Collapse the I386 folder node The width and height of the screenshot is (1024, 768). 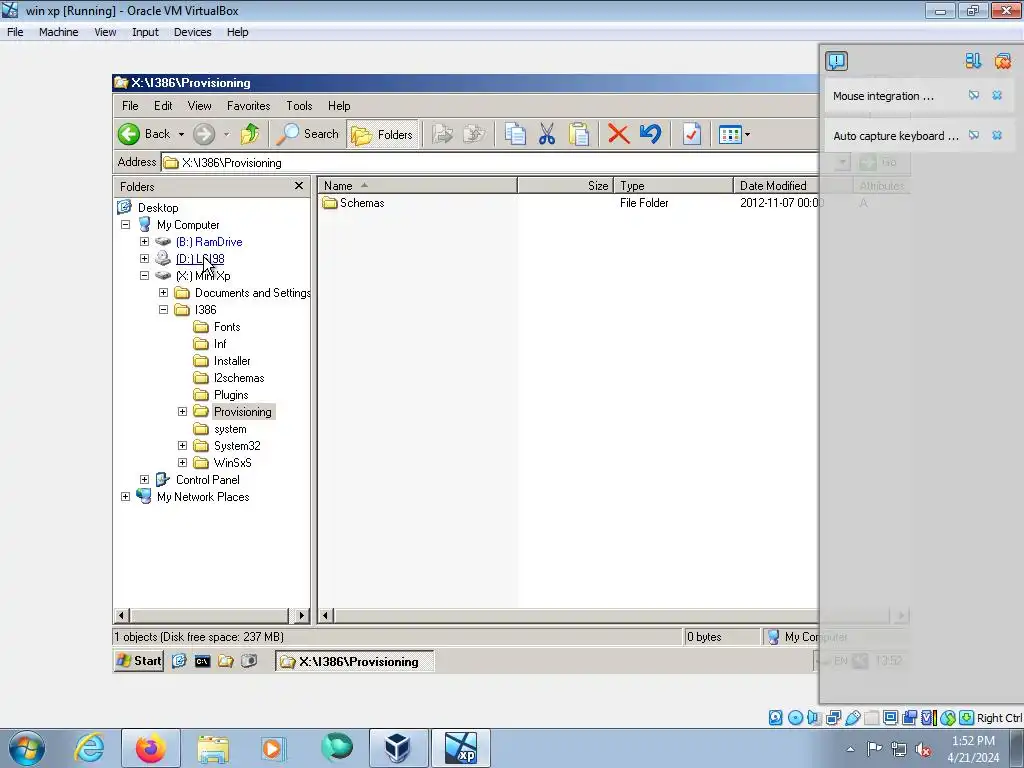(x=163, y=310)
